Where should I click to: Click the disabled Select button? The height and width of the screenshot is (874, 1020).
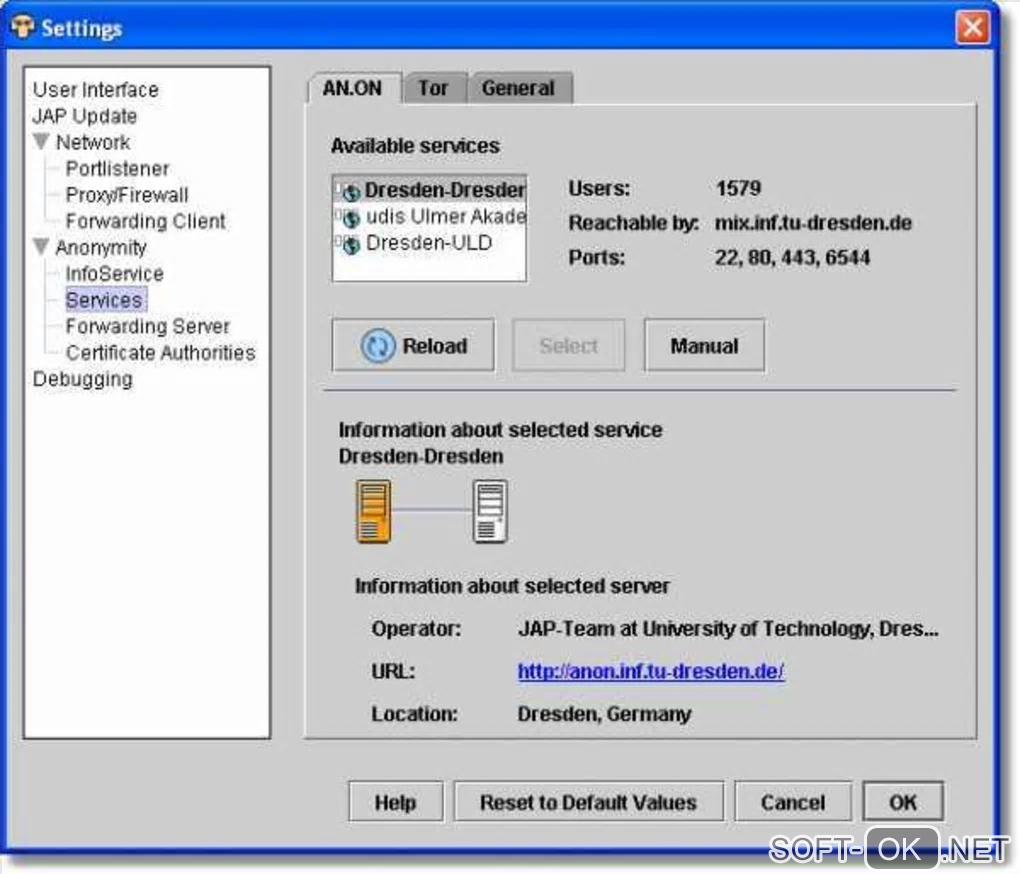click(x=569, y=345)
